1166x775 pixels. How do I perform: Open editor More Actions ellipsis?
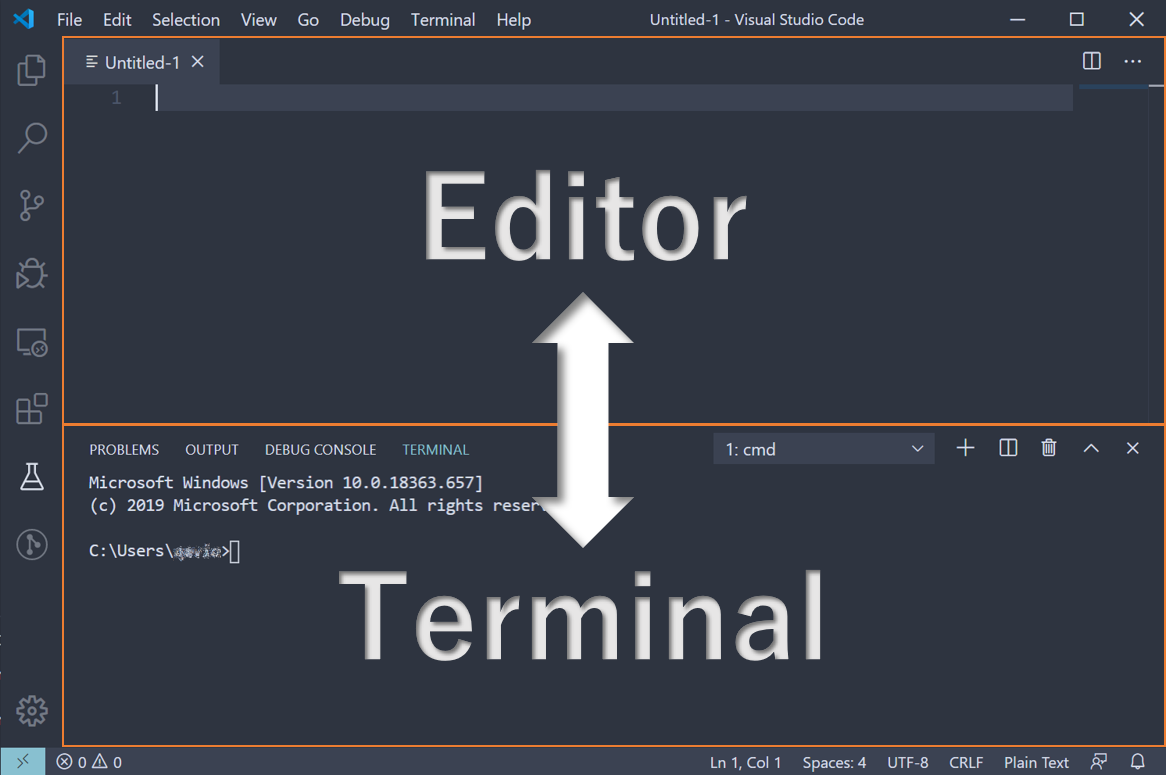click(x=1133, y=61)
